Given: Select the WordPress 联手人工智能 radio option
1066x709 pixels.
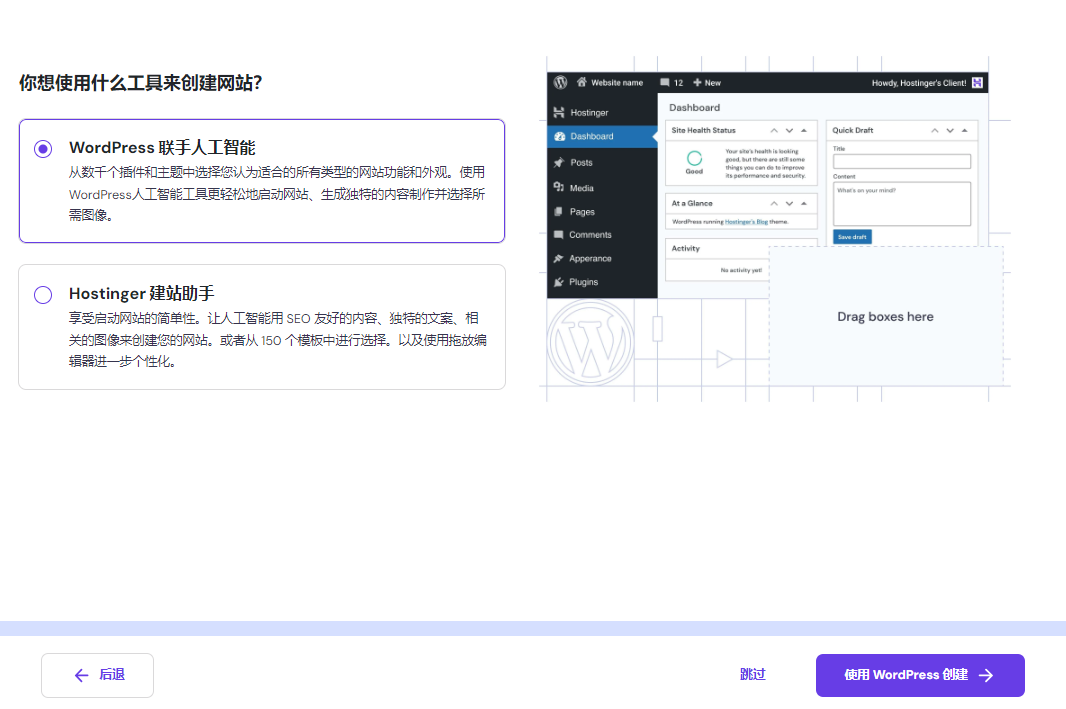Looking at the screenshot, I should (43, 149).
